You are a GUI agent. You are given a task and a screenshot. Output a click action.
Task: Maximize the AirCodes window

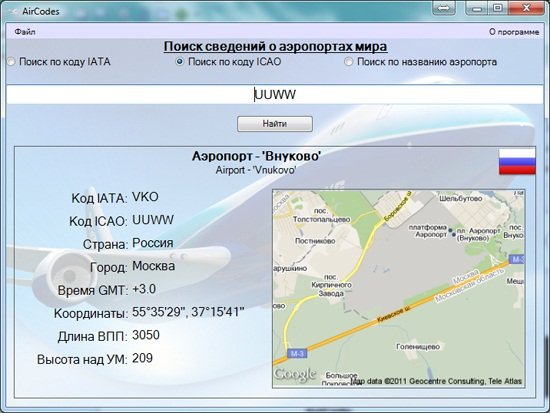(497, 8)
